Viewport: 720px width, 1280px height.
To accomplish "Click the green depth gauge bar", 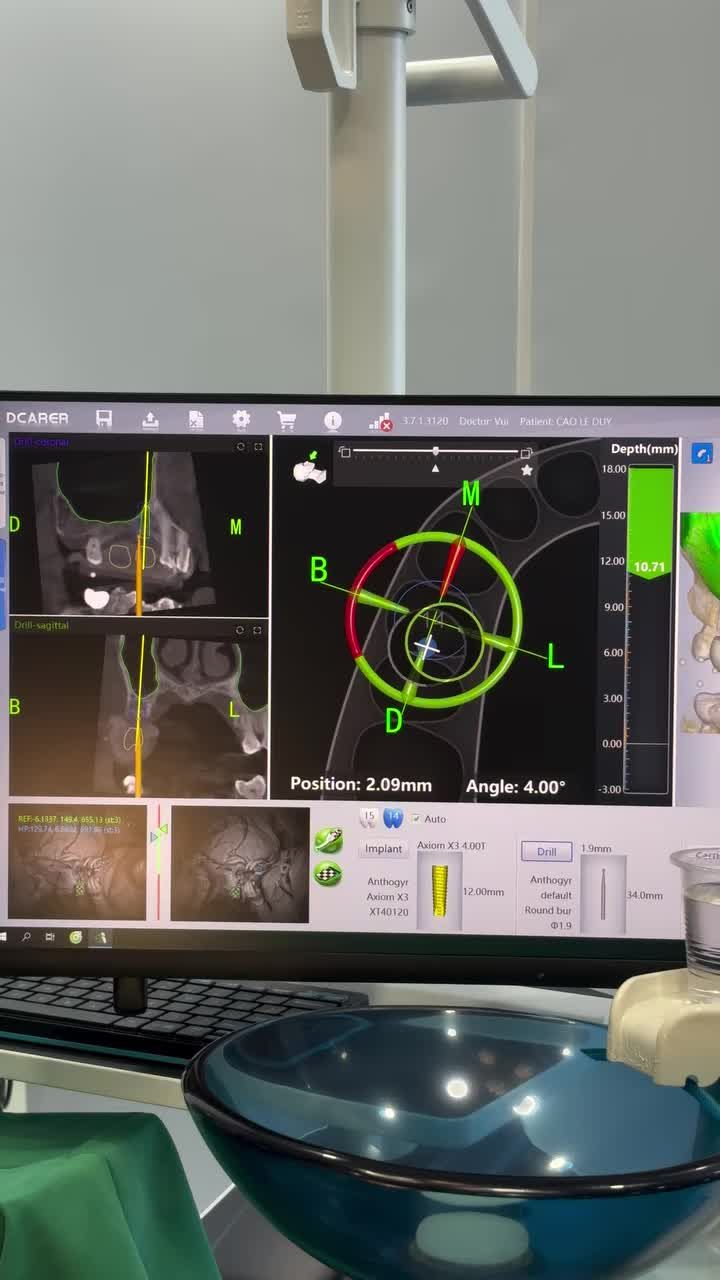I will pos(650,522).
